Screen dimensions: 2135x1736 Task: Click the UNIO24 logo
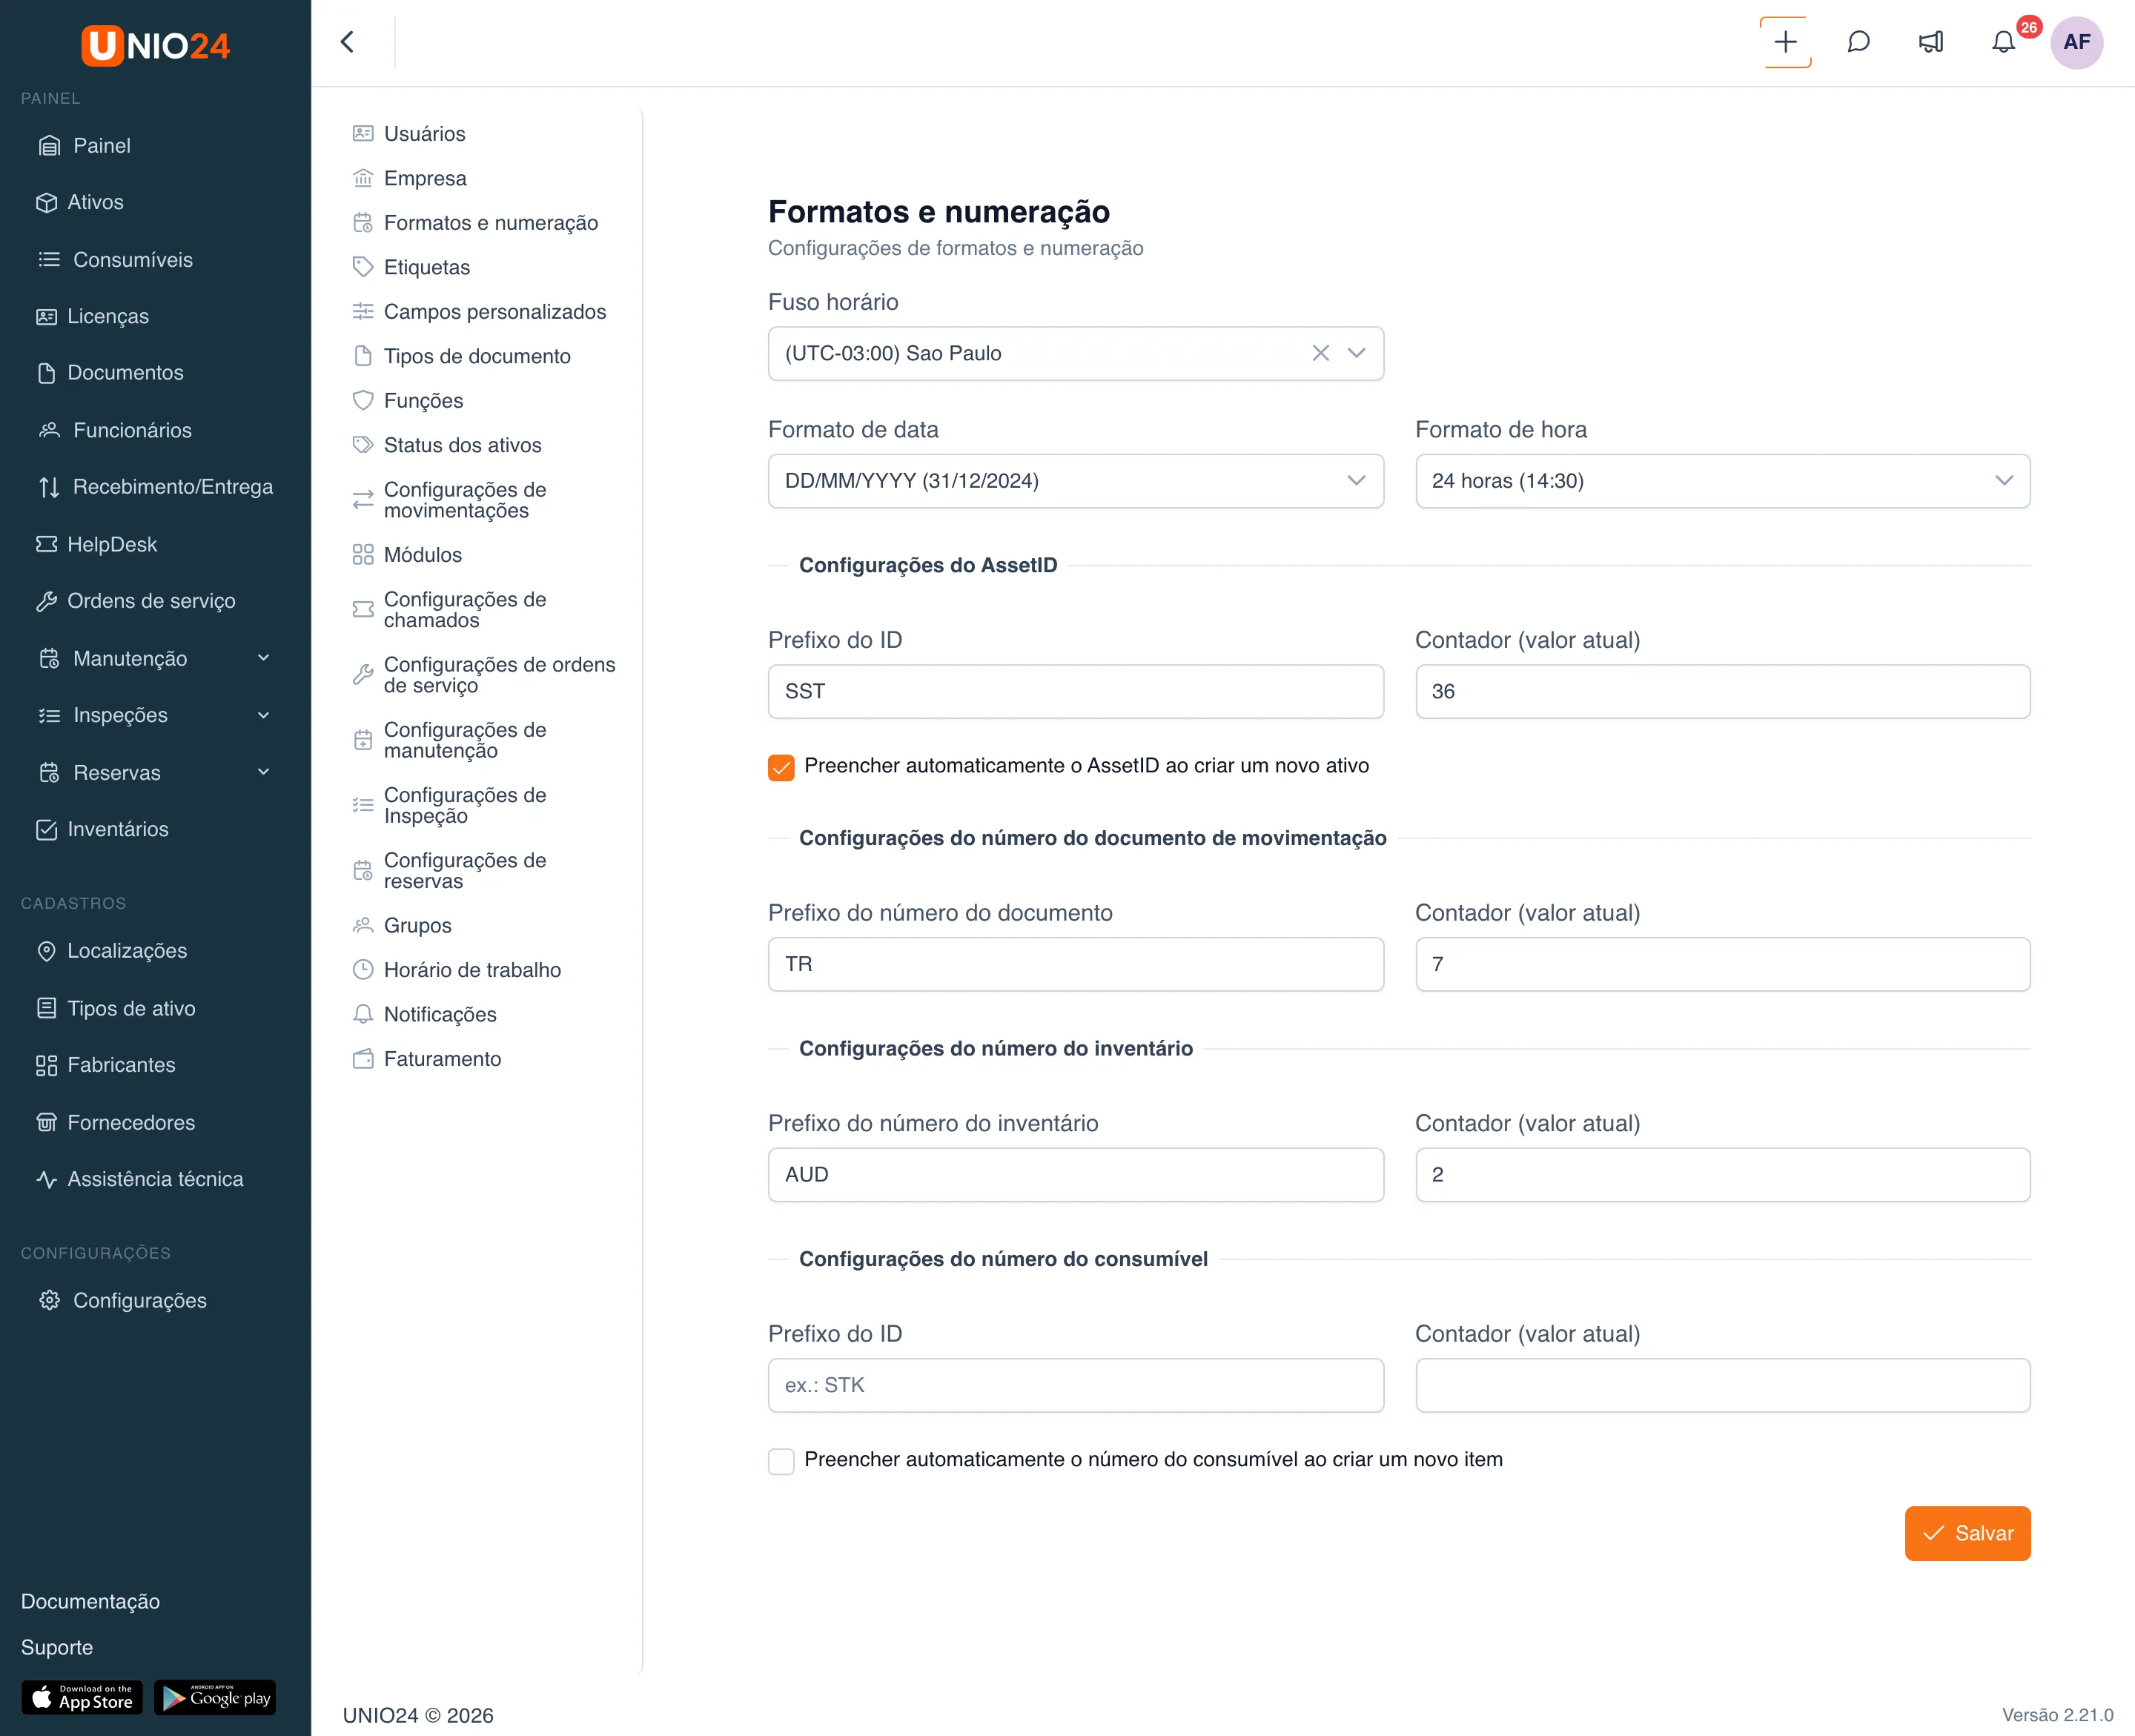pyautogui.click(x=155, y=45)
